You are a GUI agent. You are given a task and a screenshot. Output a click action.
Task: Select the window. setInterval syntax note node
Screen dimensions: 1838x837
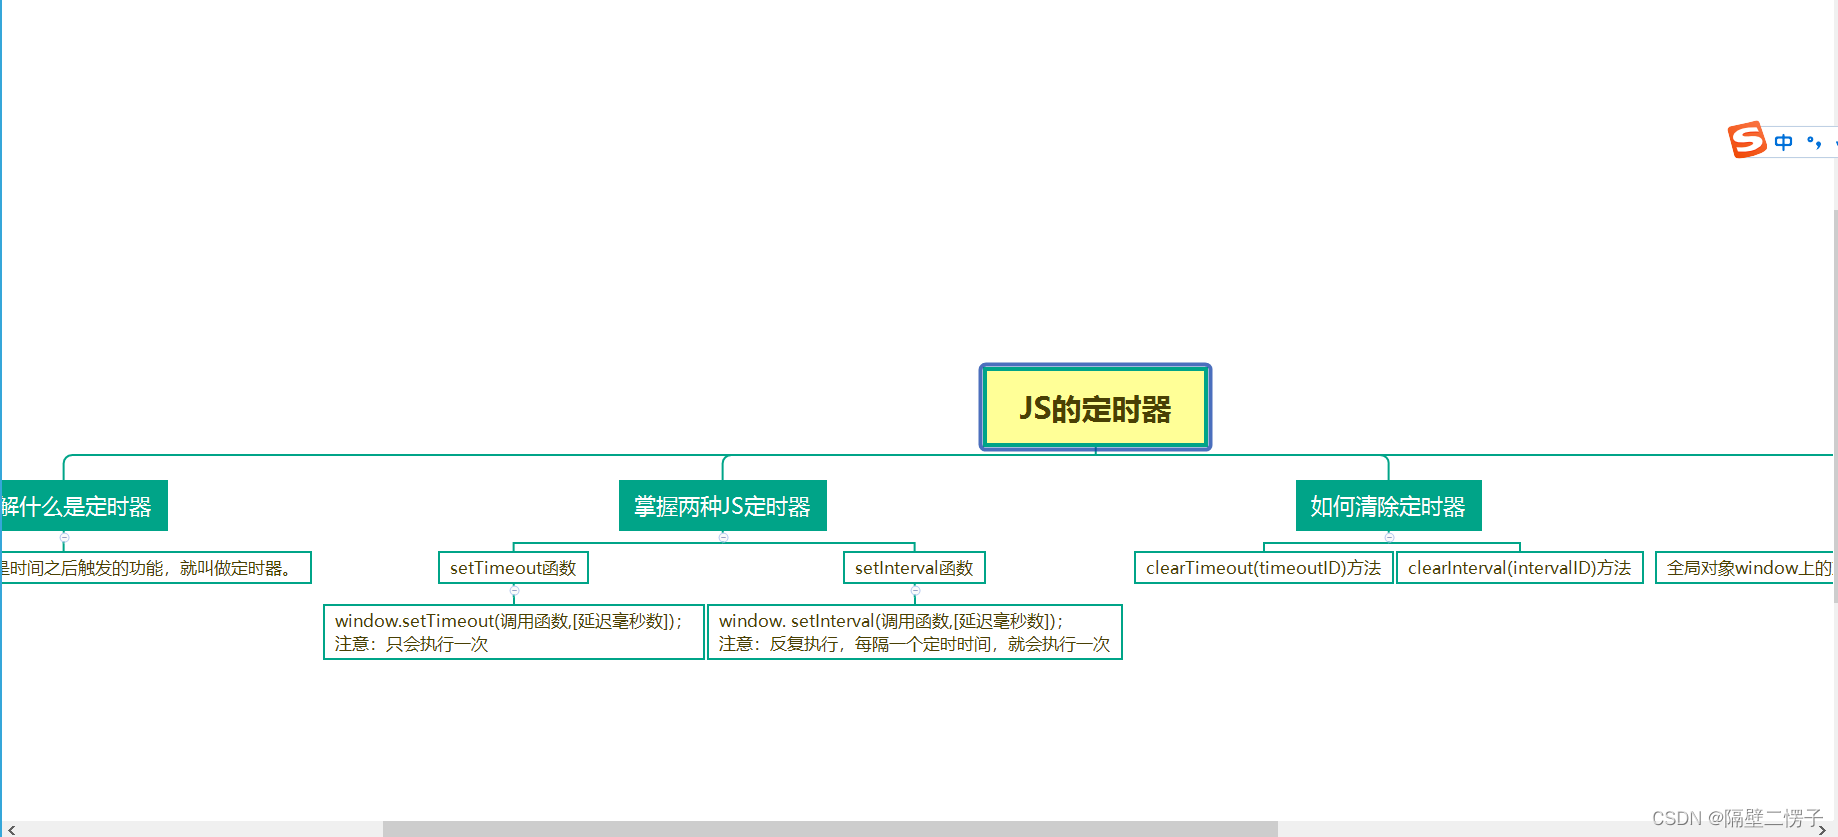pyautogui.click(x=915, y=632)
